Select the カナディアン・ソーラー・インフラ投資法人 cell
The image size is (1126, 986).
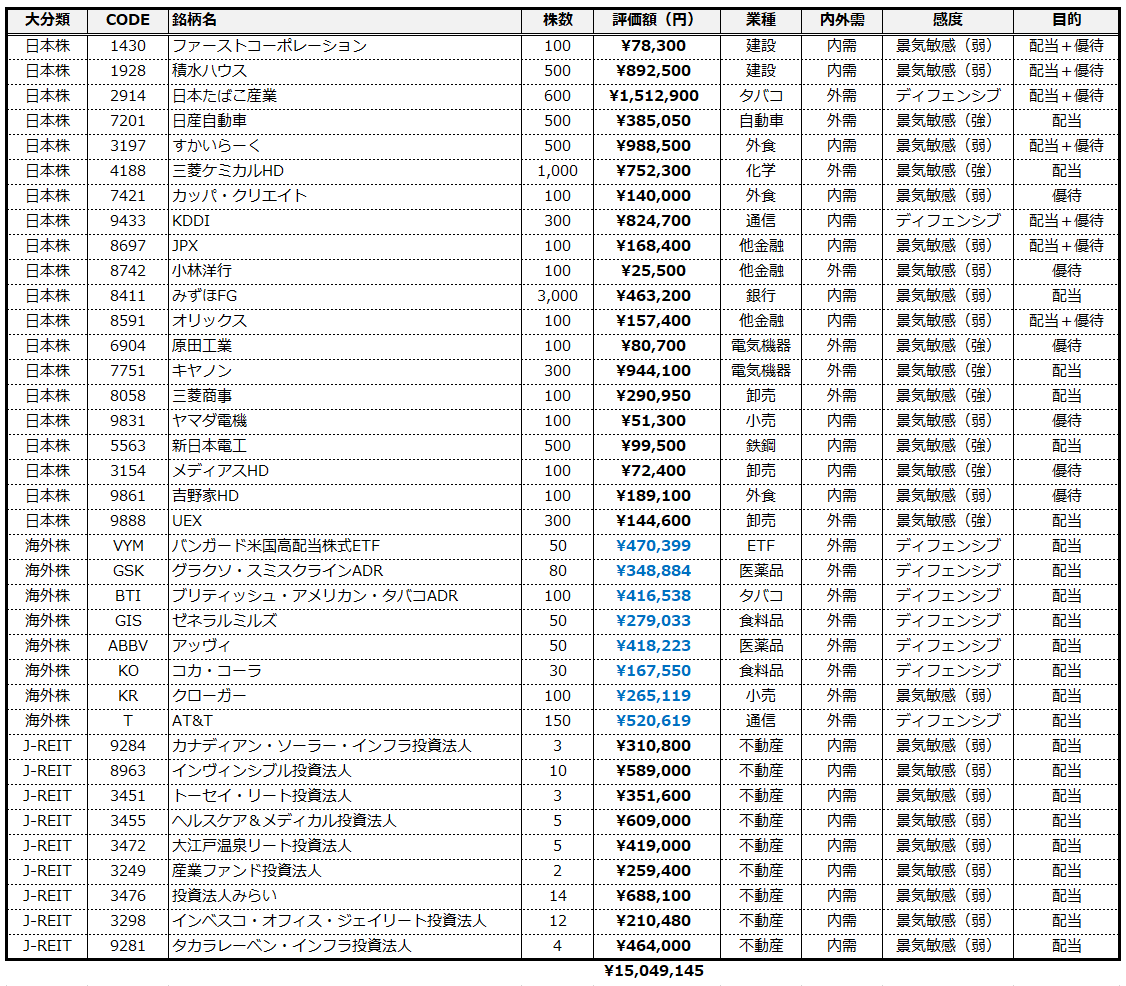point(345,746)
